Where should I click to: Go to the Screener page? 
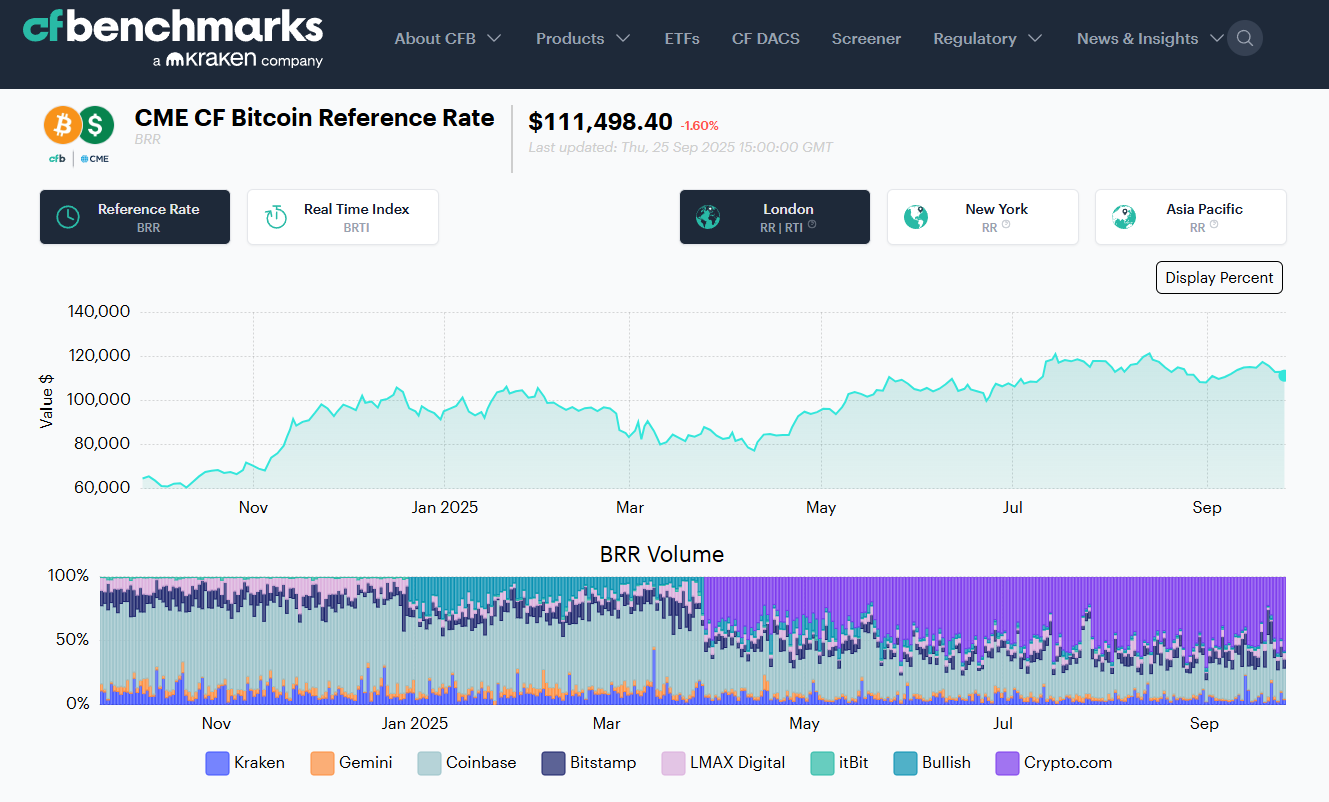coord(866,39)
